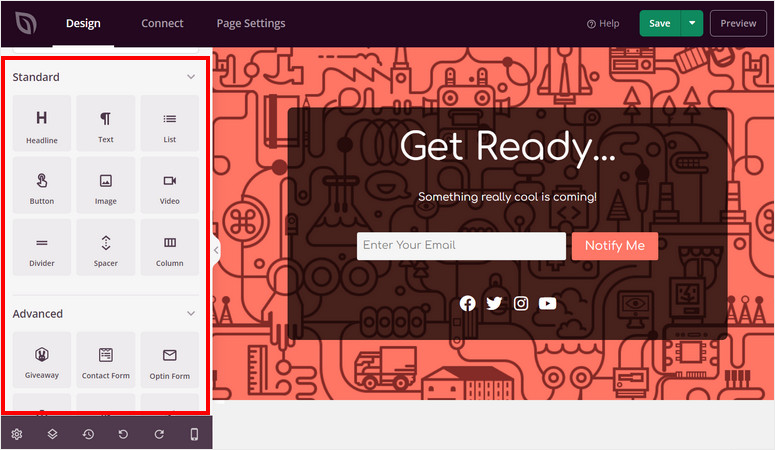Click the Enter Your Email field
Image resolution: width=775 pixels, height=450 pixels.
click(461, 246)
